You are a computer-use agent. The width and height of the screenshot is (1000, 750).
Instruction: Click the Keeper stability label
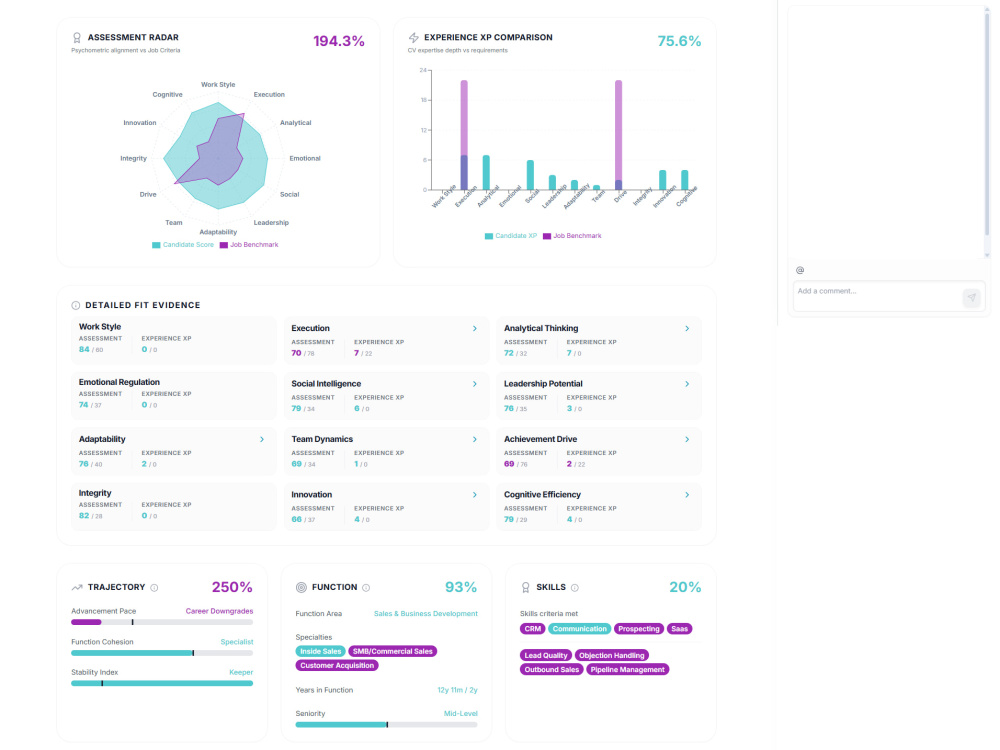click(x=241, y=673)
